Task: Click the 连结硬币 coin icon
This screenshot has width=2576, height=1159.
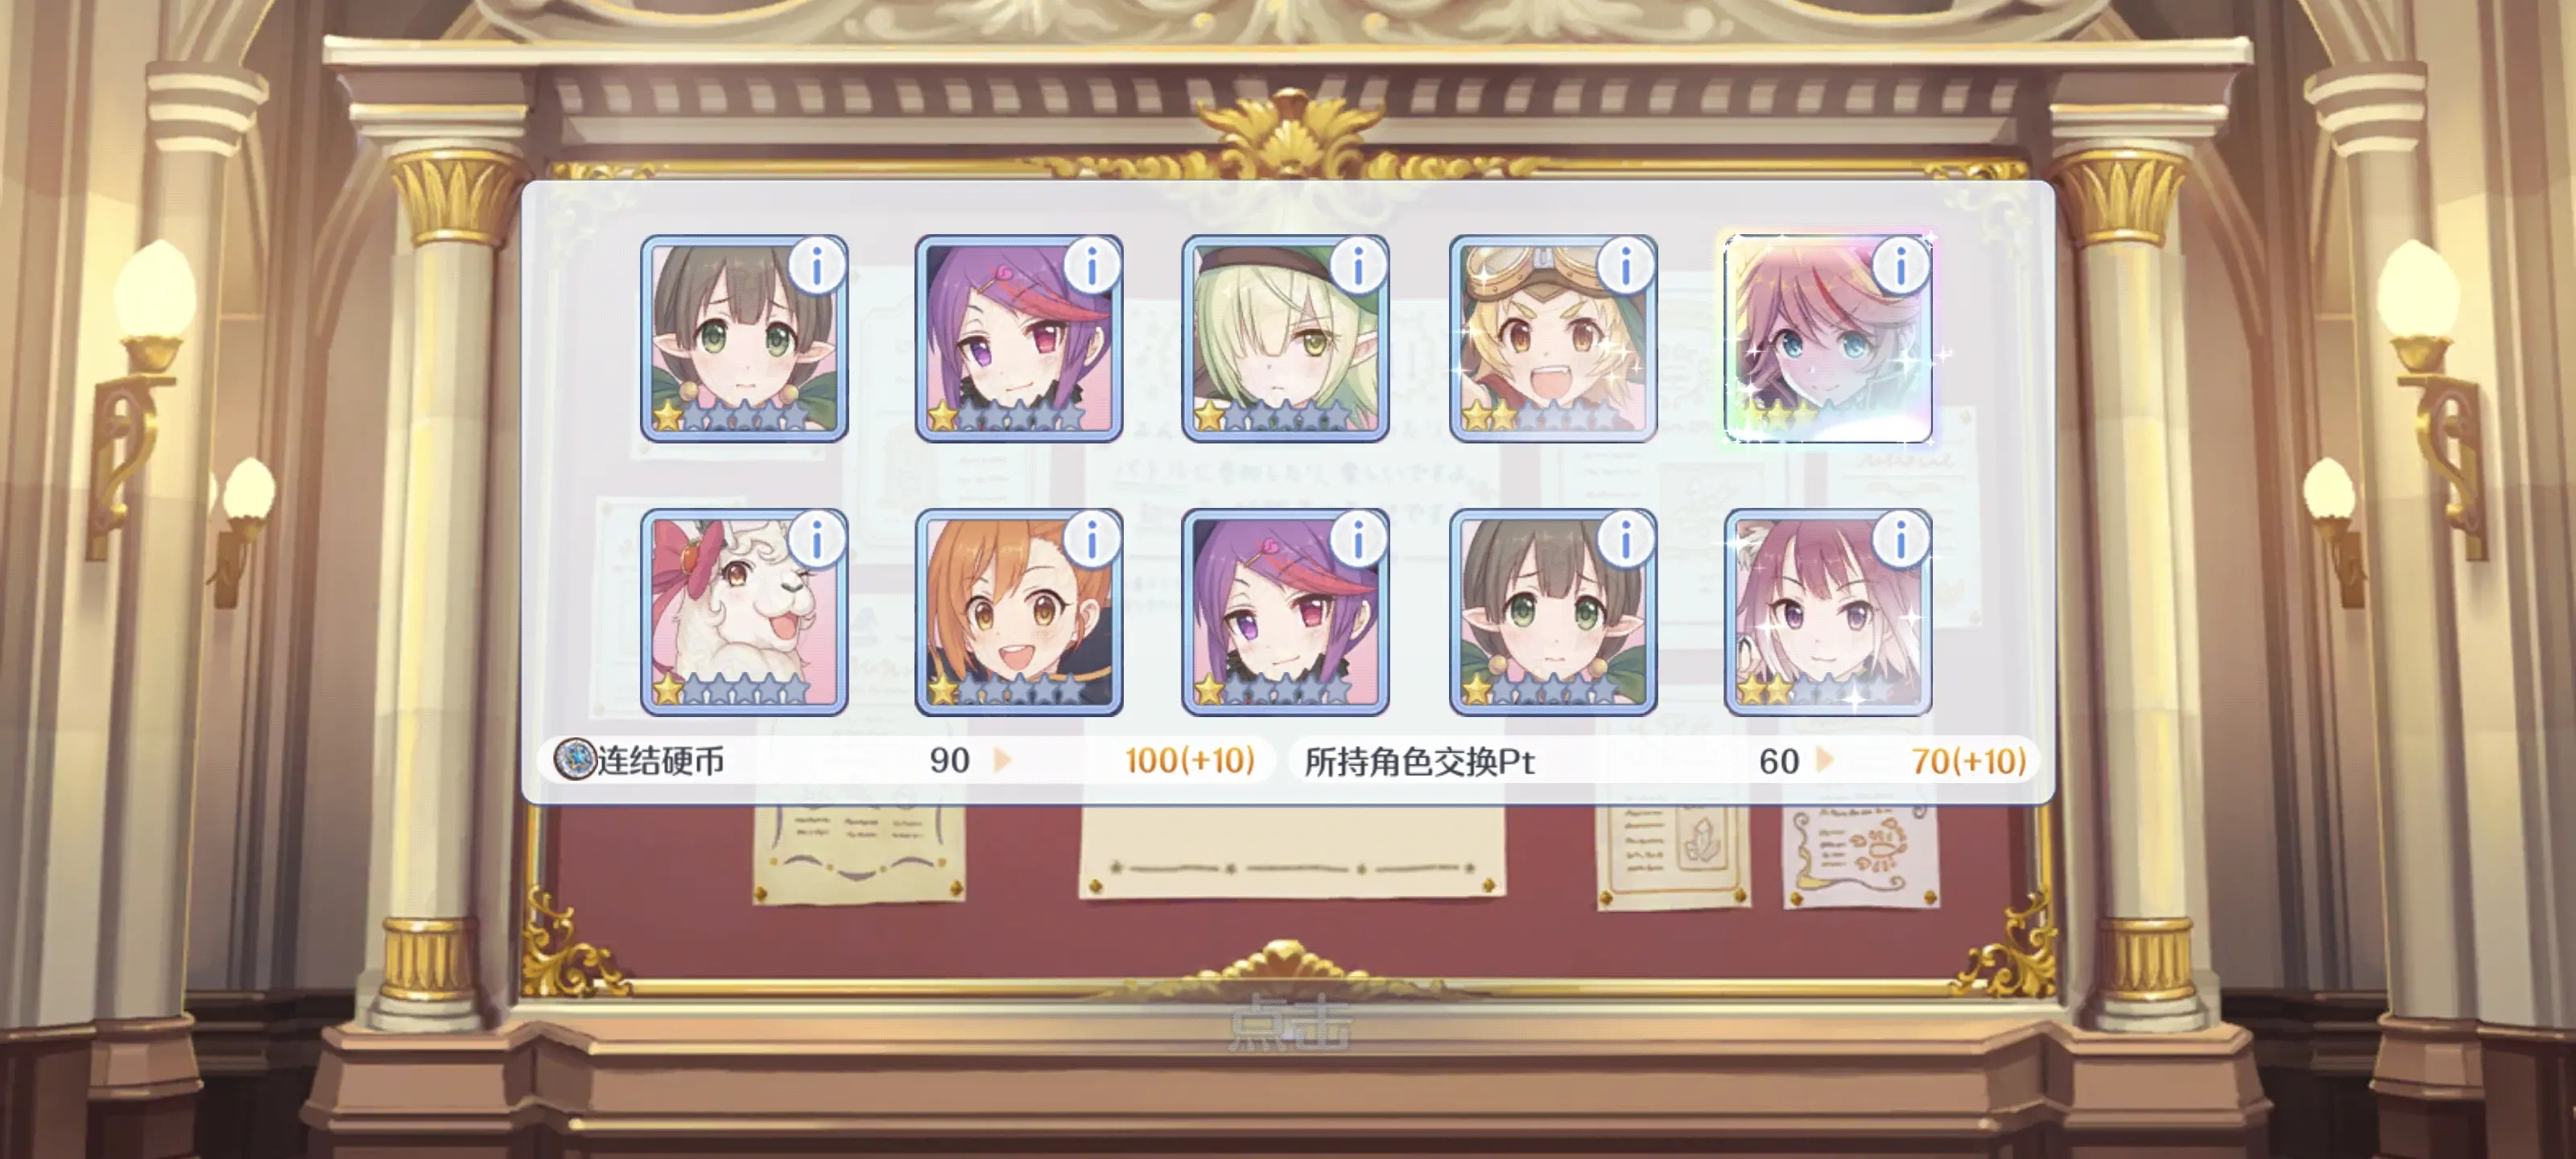Action: pyautogui.click(x=575, y=760)
